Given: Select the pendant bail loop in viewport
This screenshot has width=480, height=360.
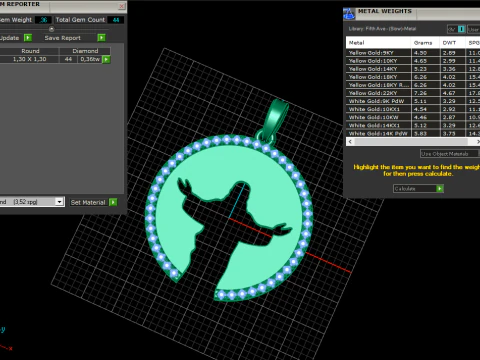Looking at the screenshot, I should [x=275, y=118].
